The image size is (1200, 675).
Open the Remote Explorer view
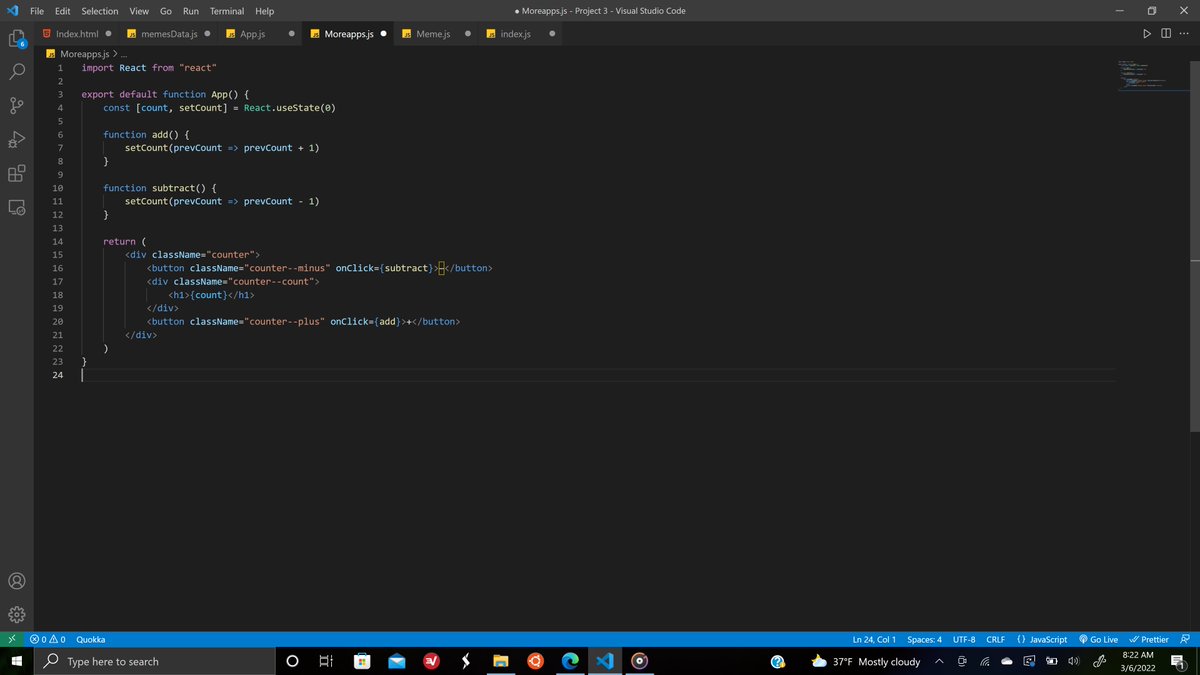pos(17,207)
